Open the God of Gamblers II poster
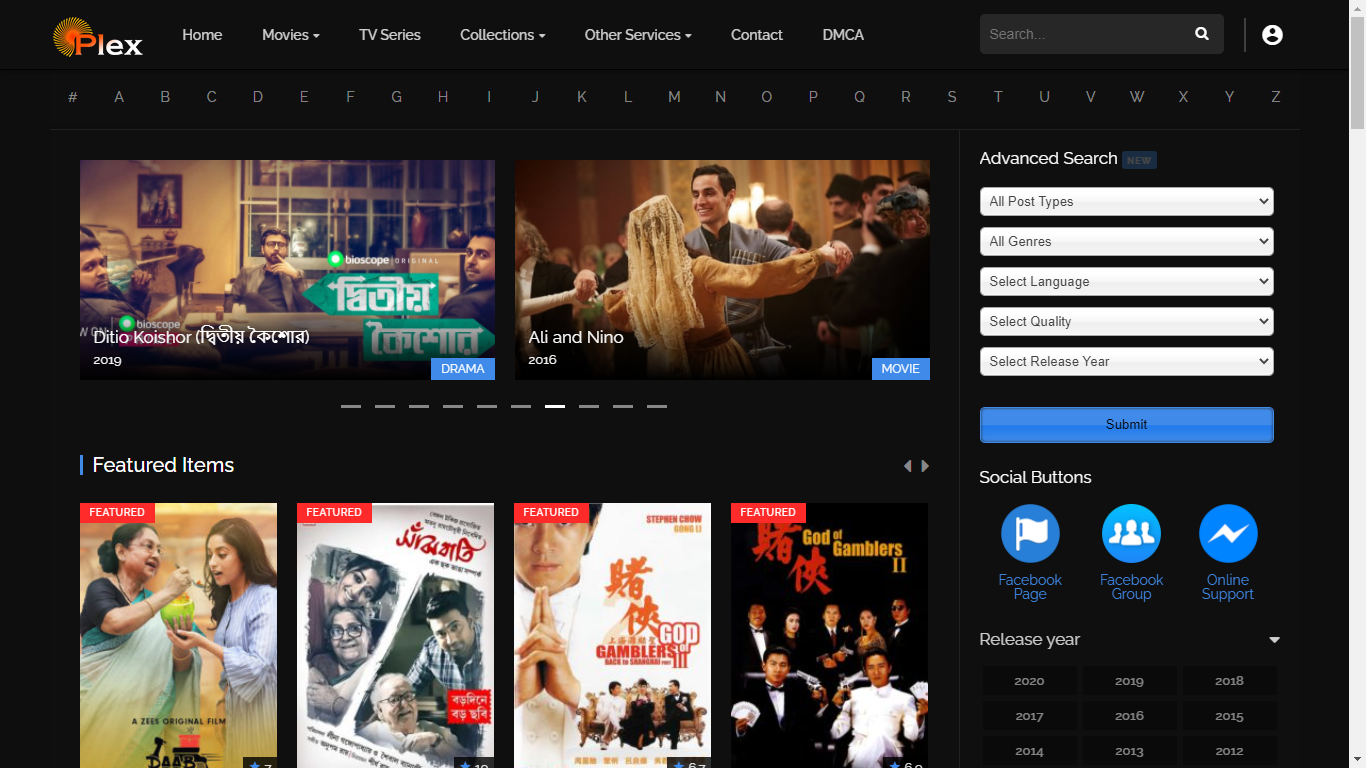Screen dimensions: 1366x768 point(829,635)
